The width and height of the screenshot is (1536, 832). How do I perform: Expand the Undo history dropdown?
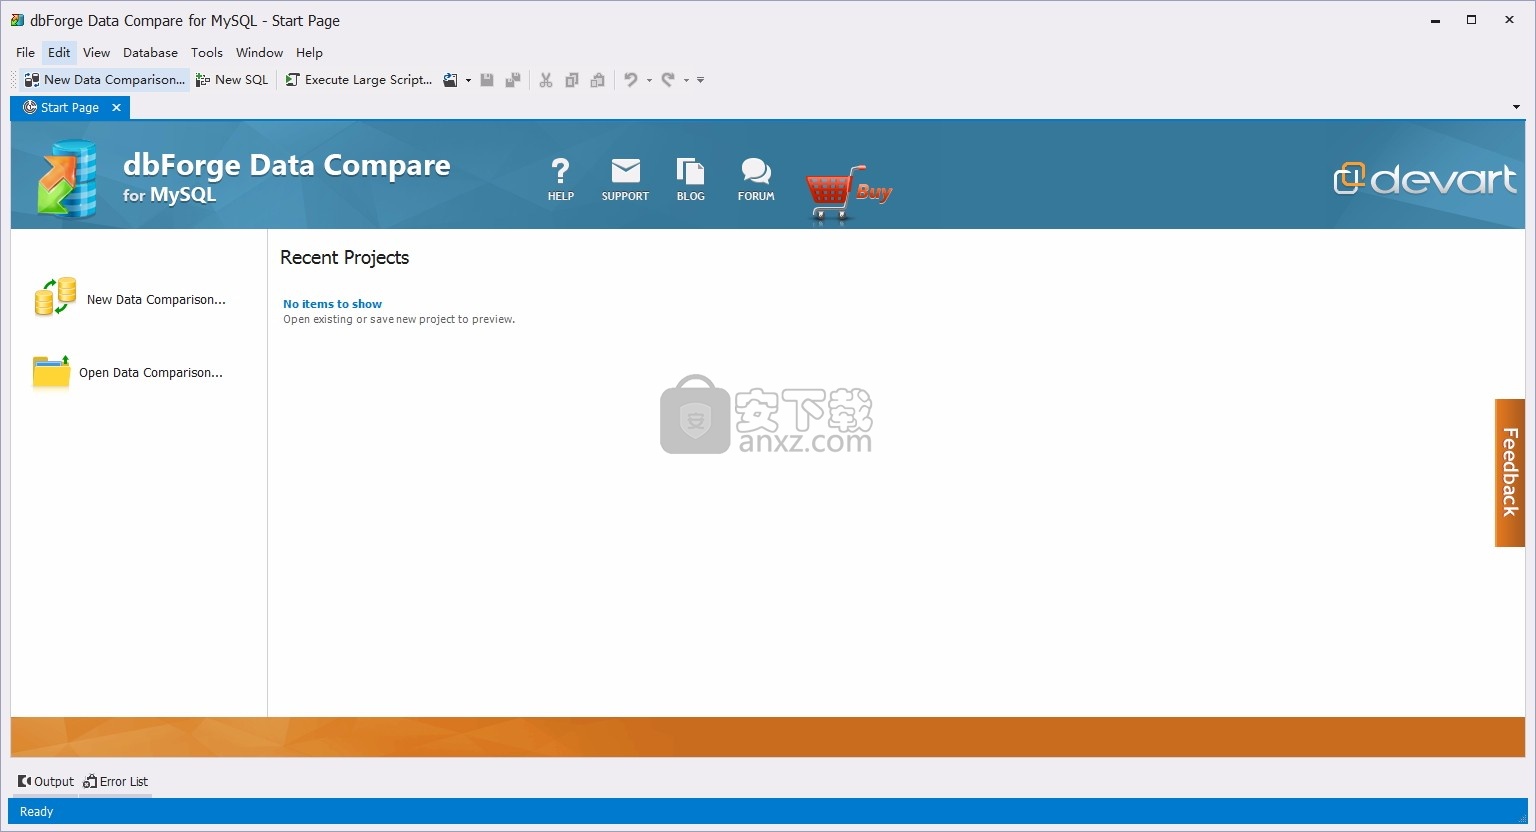tap(649, 80)
